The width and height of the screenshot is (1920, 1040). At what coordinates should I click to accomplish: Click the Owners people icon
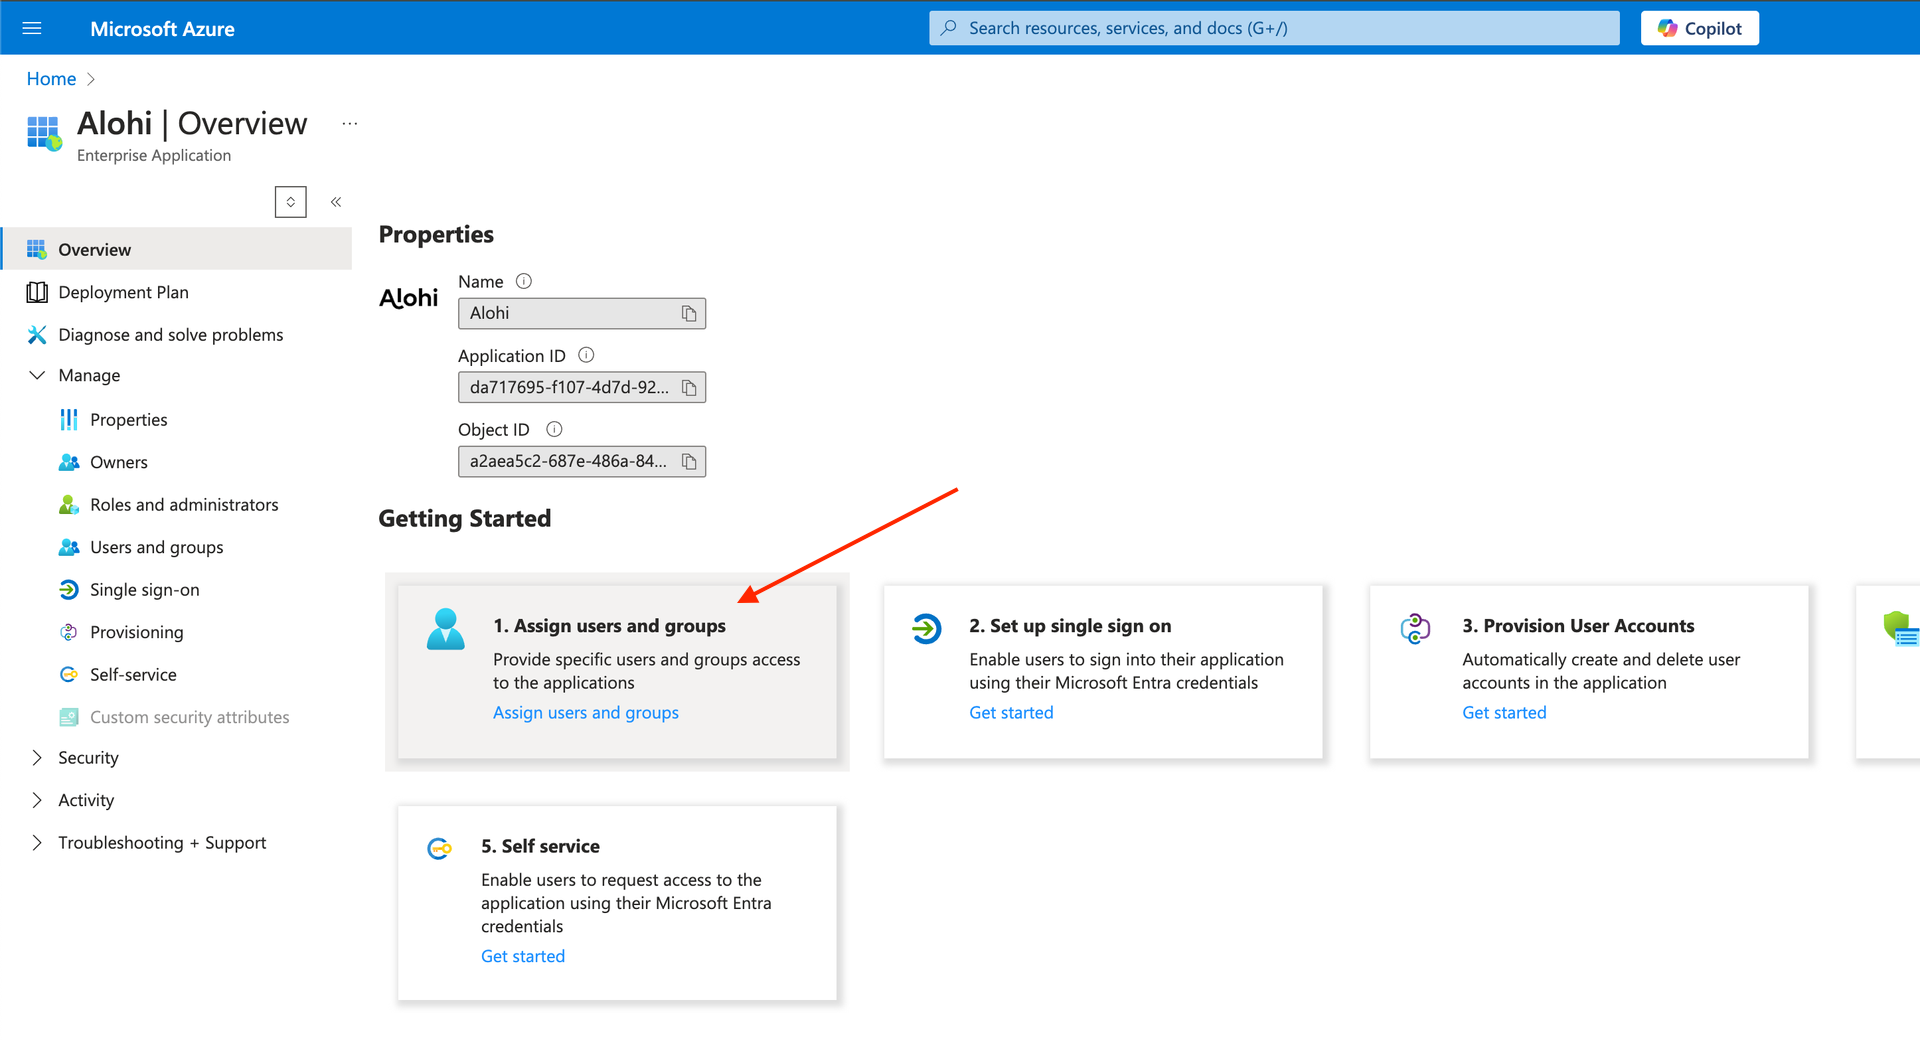pyautogui.click(x=69, y=462)
